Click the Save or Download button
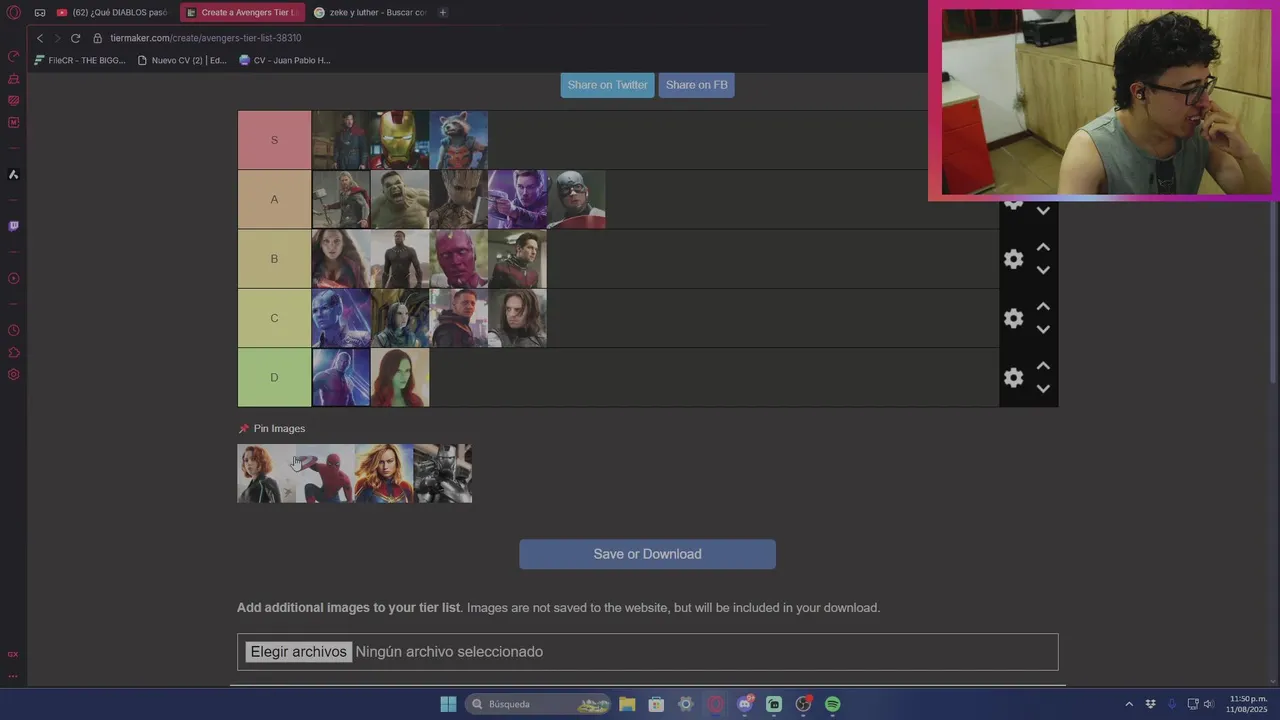 pos(647,554)
